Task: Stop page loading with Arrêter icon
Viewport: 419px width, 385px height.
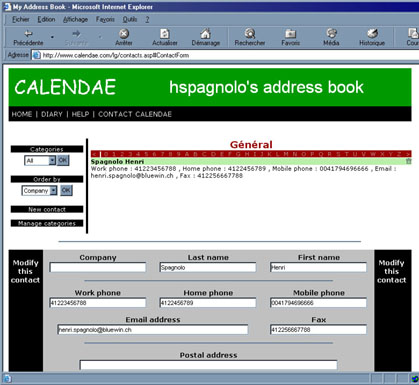Action: click(124, 34)
